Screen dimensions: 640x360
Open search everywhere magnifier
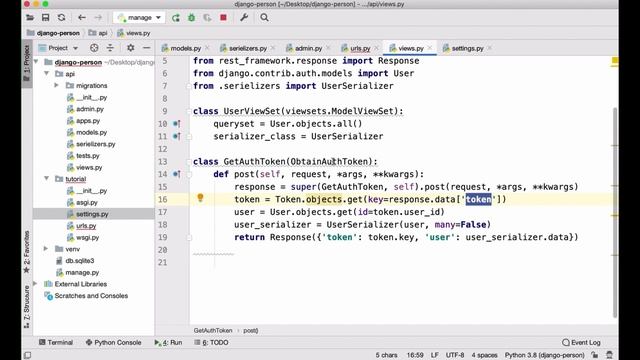coord(264,18)
